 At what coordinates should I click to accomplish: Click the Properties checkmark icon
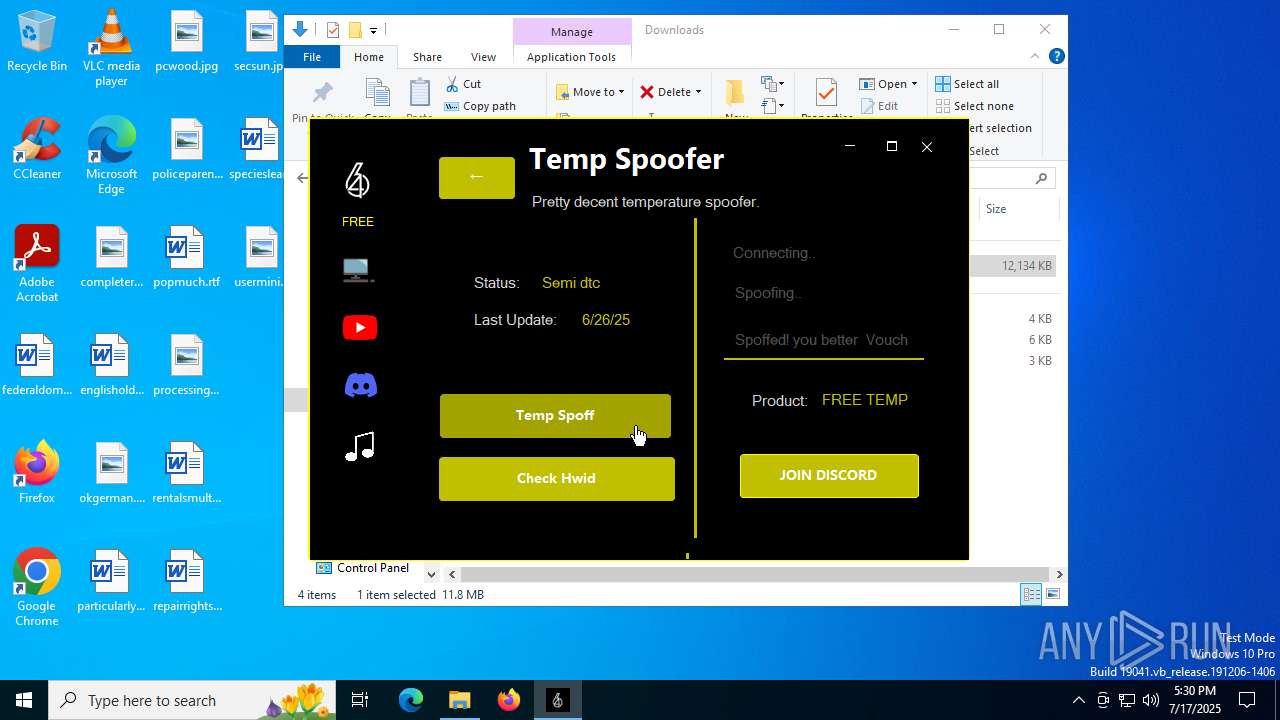(x=826, y=93)
